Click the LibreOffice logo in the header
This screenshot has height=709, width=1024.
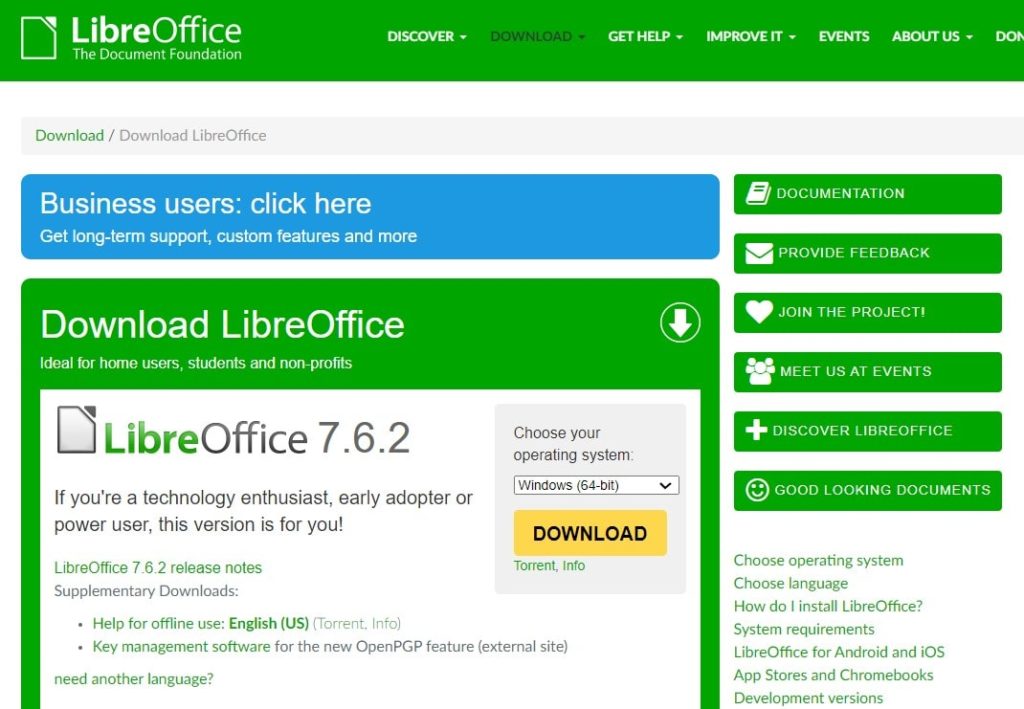(131, 38)
